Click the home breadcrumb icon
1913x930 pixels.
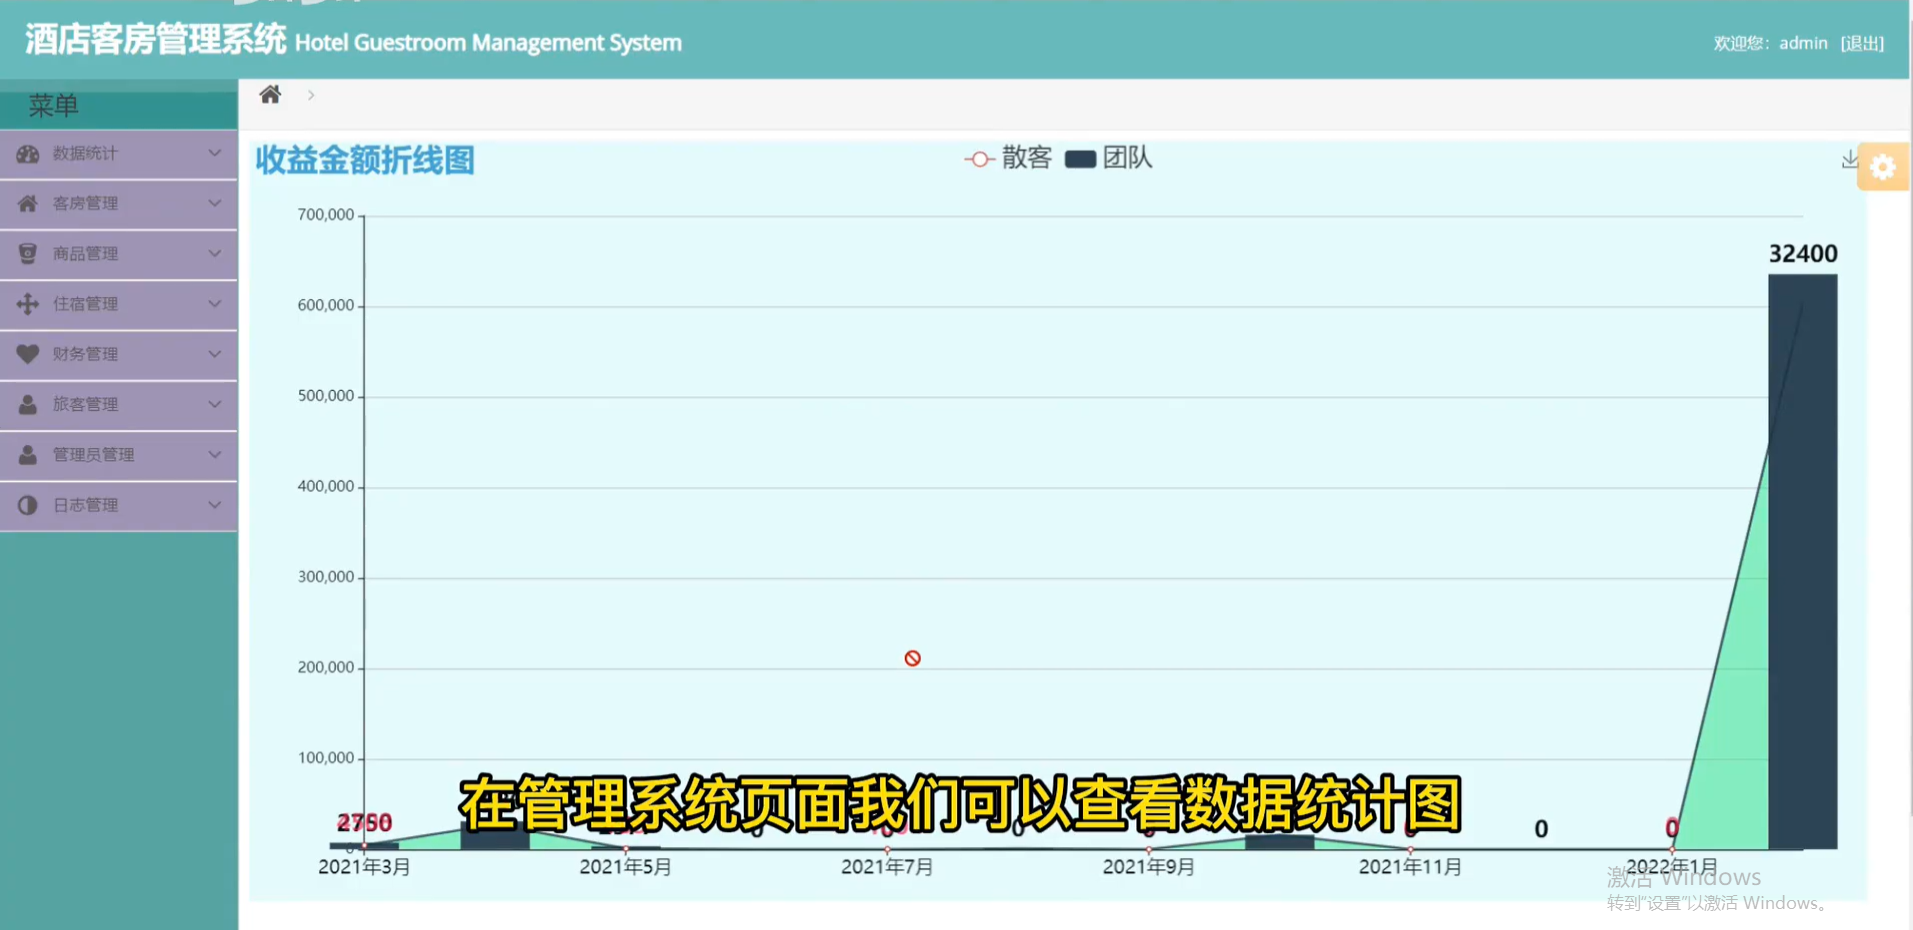click(270, 95)
